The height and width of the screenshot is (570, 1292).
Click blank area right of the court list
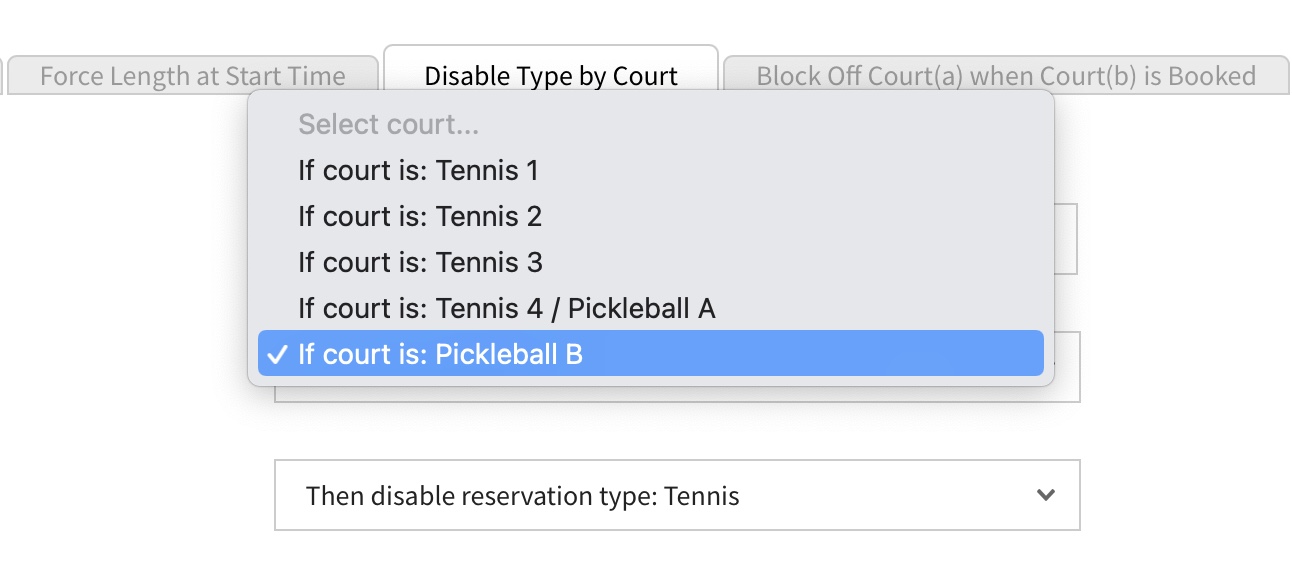1180,300
